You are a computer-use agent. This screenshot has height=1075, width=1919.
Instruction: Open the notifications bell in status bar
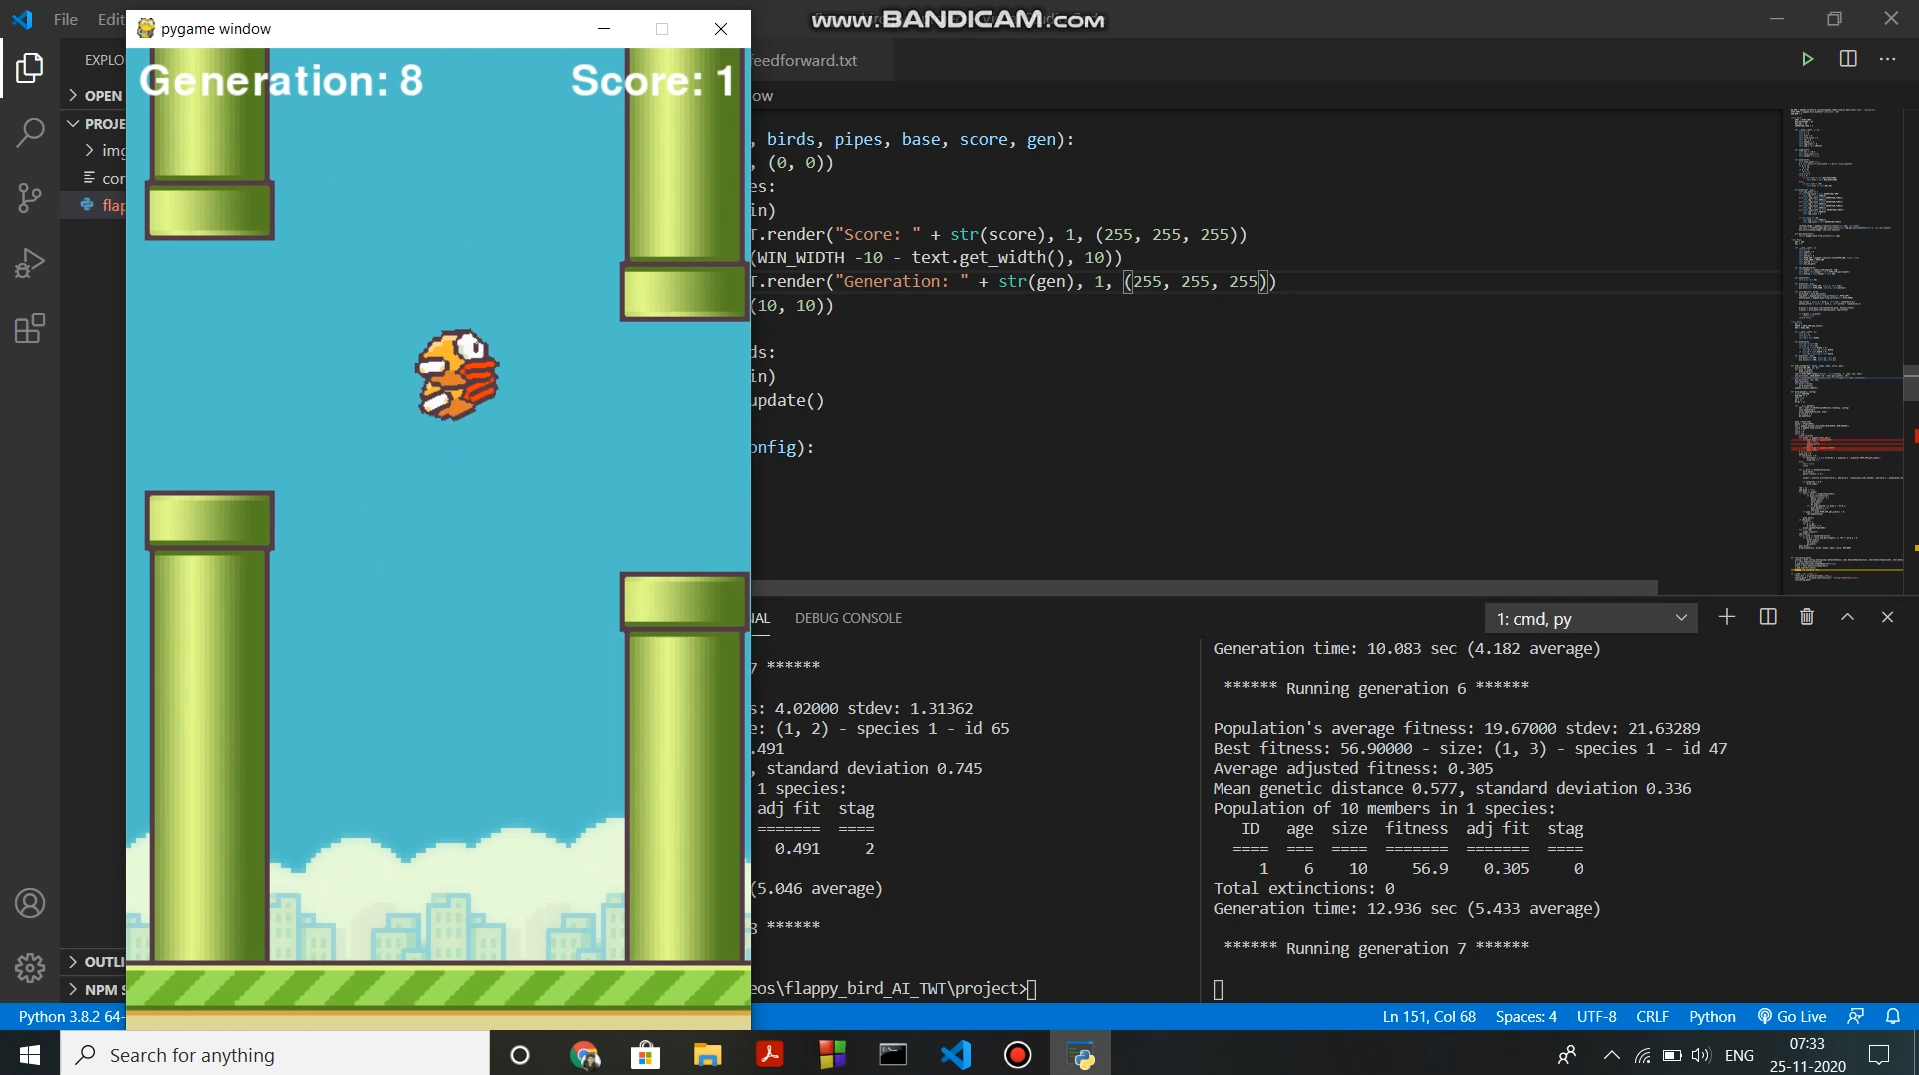pyautogui.click(x=1893, y=1016)
